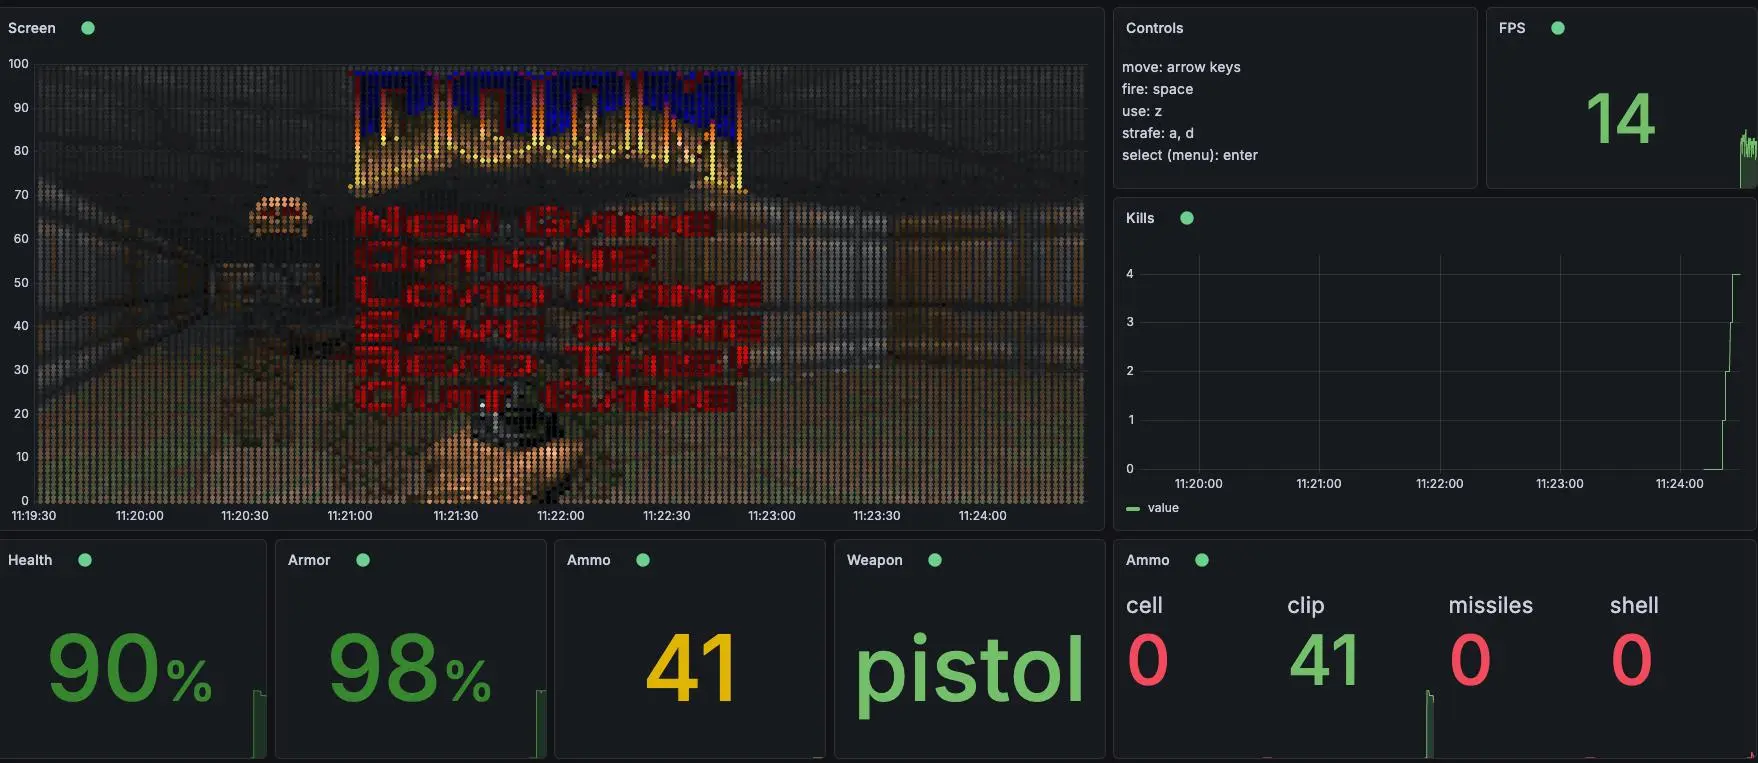Select Quit Game in the Doom menu
The height and width of the screenshot is (763, 1758).
point(546,397)
